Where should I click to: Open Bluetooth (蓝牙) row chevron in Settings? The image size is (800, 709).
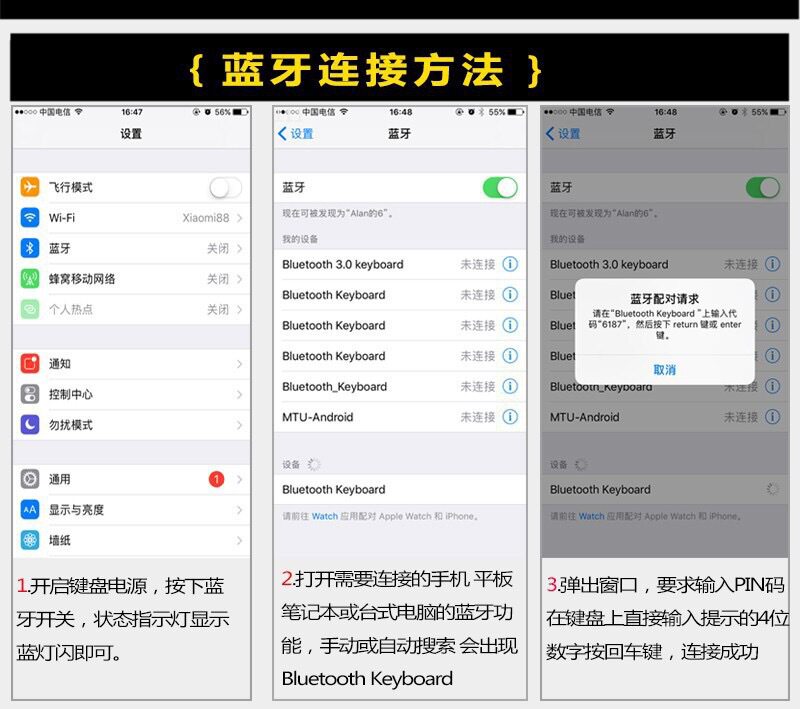239,248
